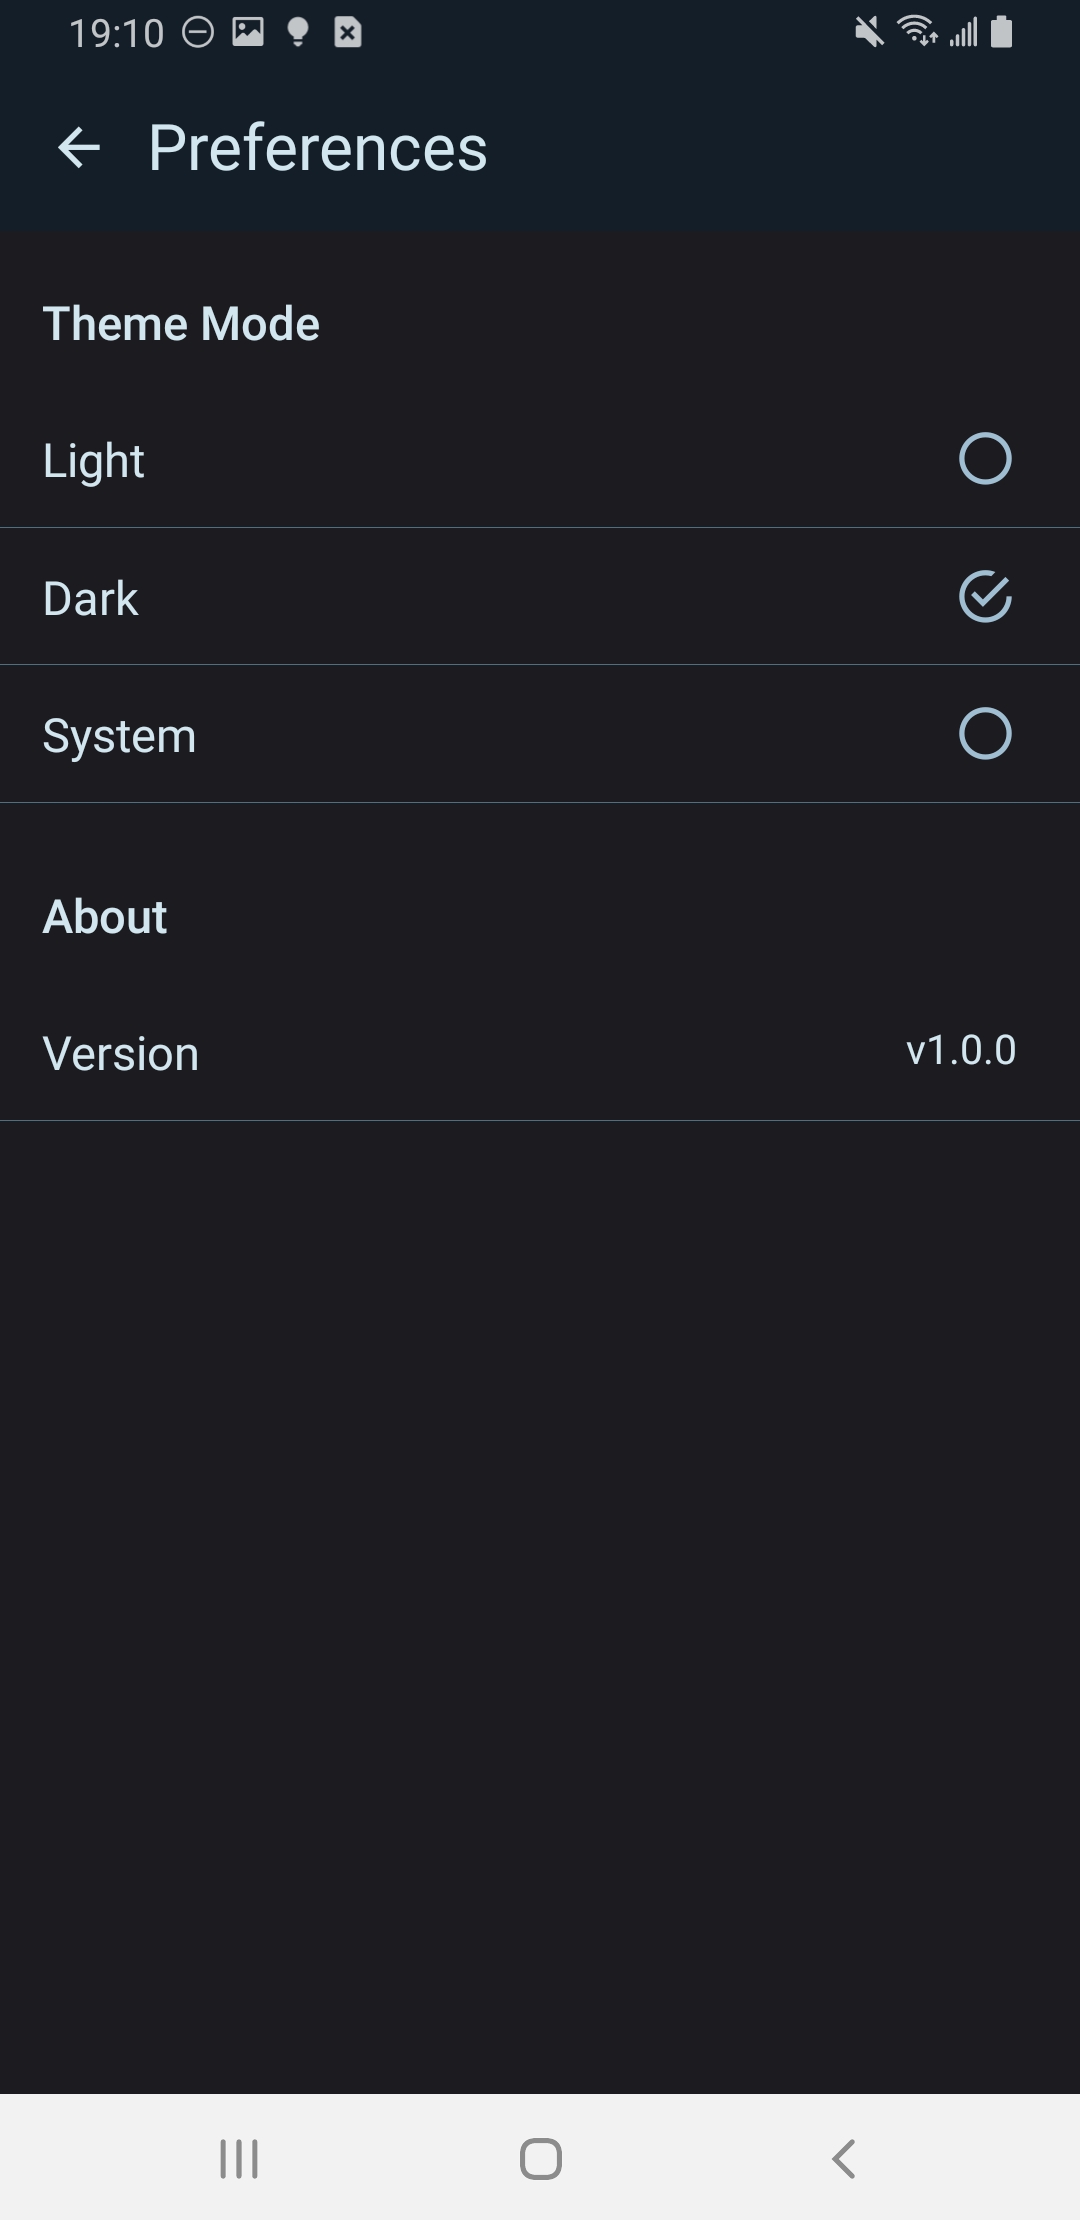Tap the do-not-disturb status icon
Screen dimensions: 1080x2220
(x=198, y=33)
